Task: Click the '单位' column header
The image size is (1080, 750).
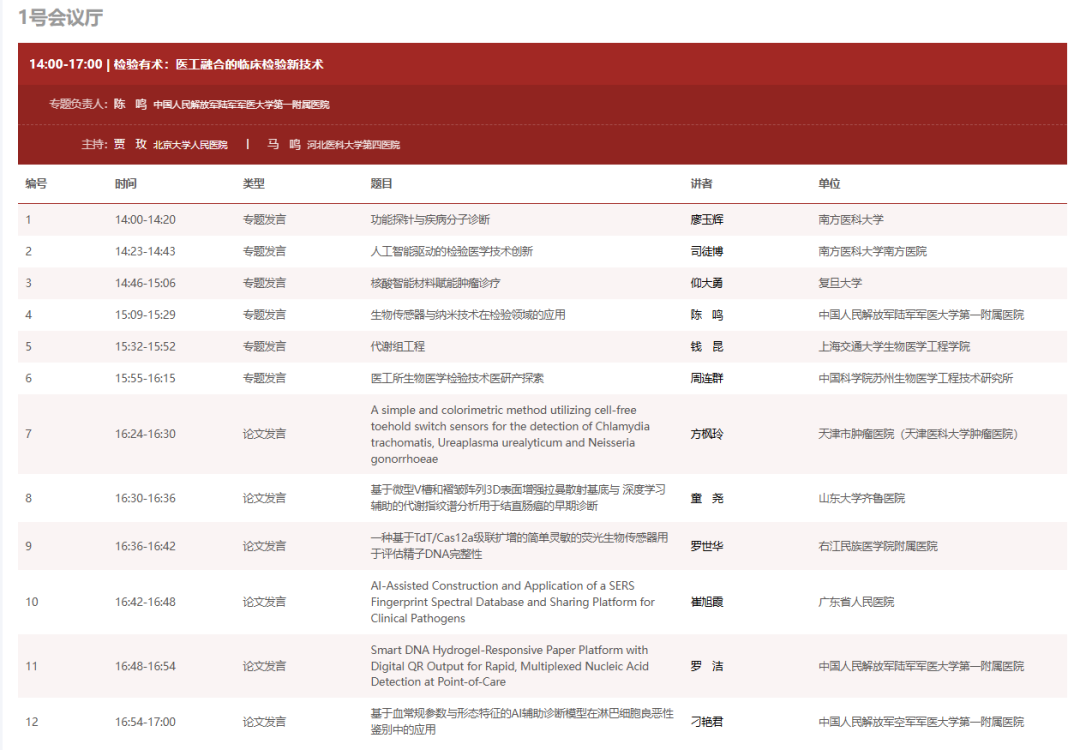Action: (829, 184)
